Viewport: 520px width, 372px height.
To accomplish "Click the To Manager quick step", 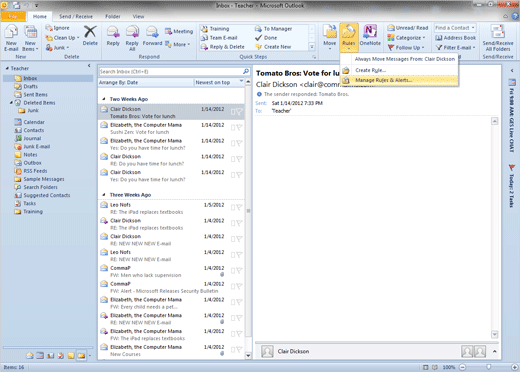I will (x=273, y=29).
